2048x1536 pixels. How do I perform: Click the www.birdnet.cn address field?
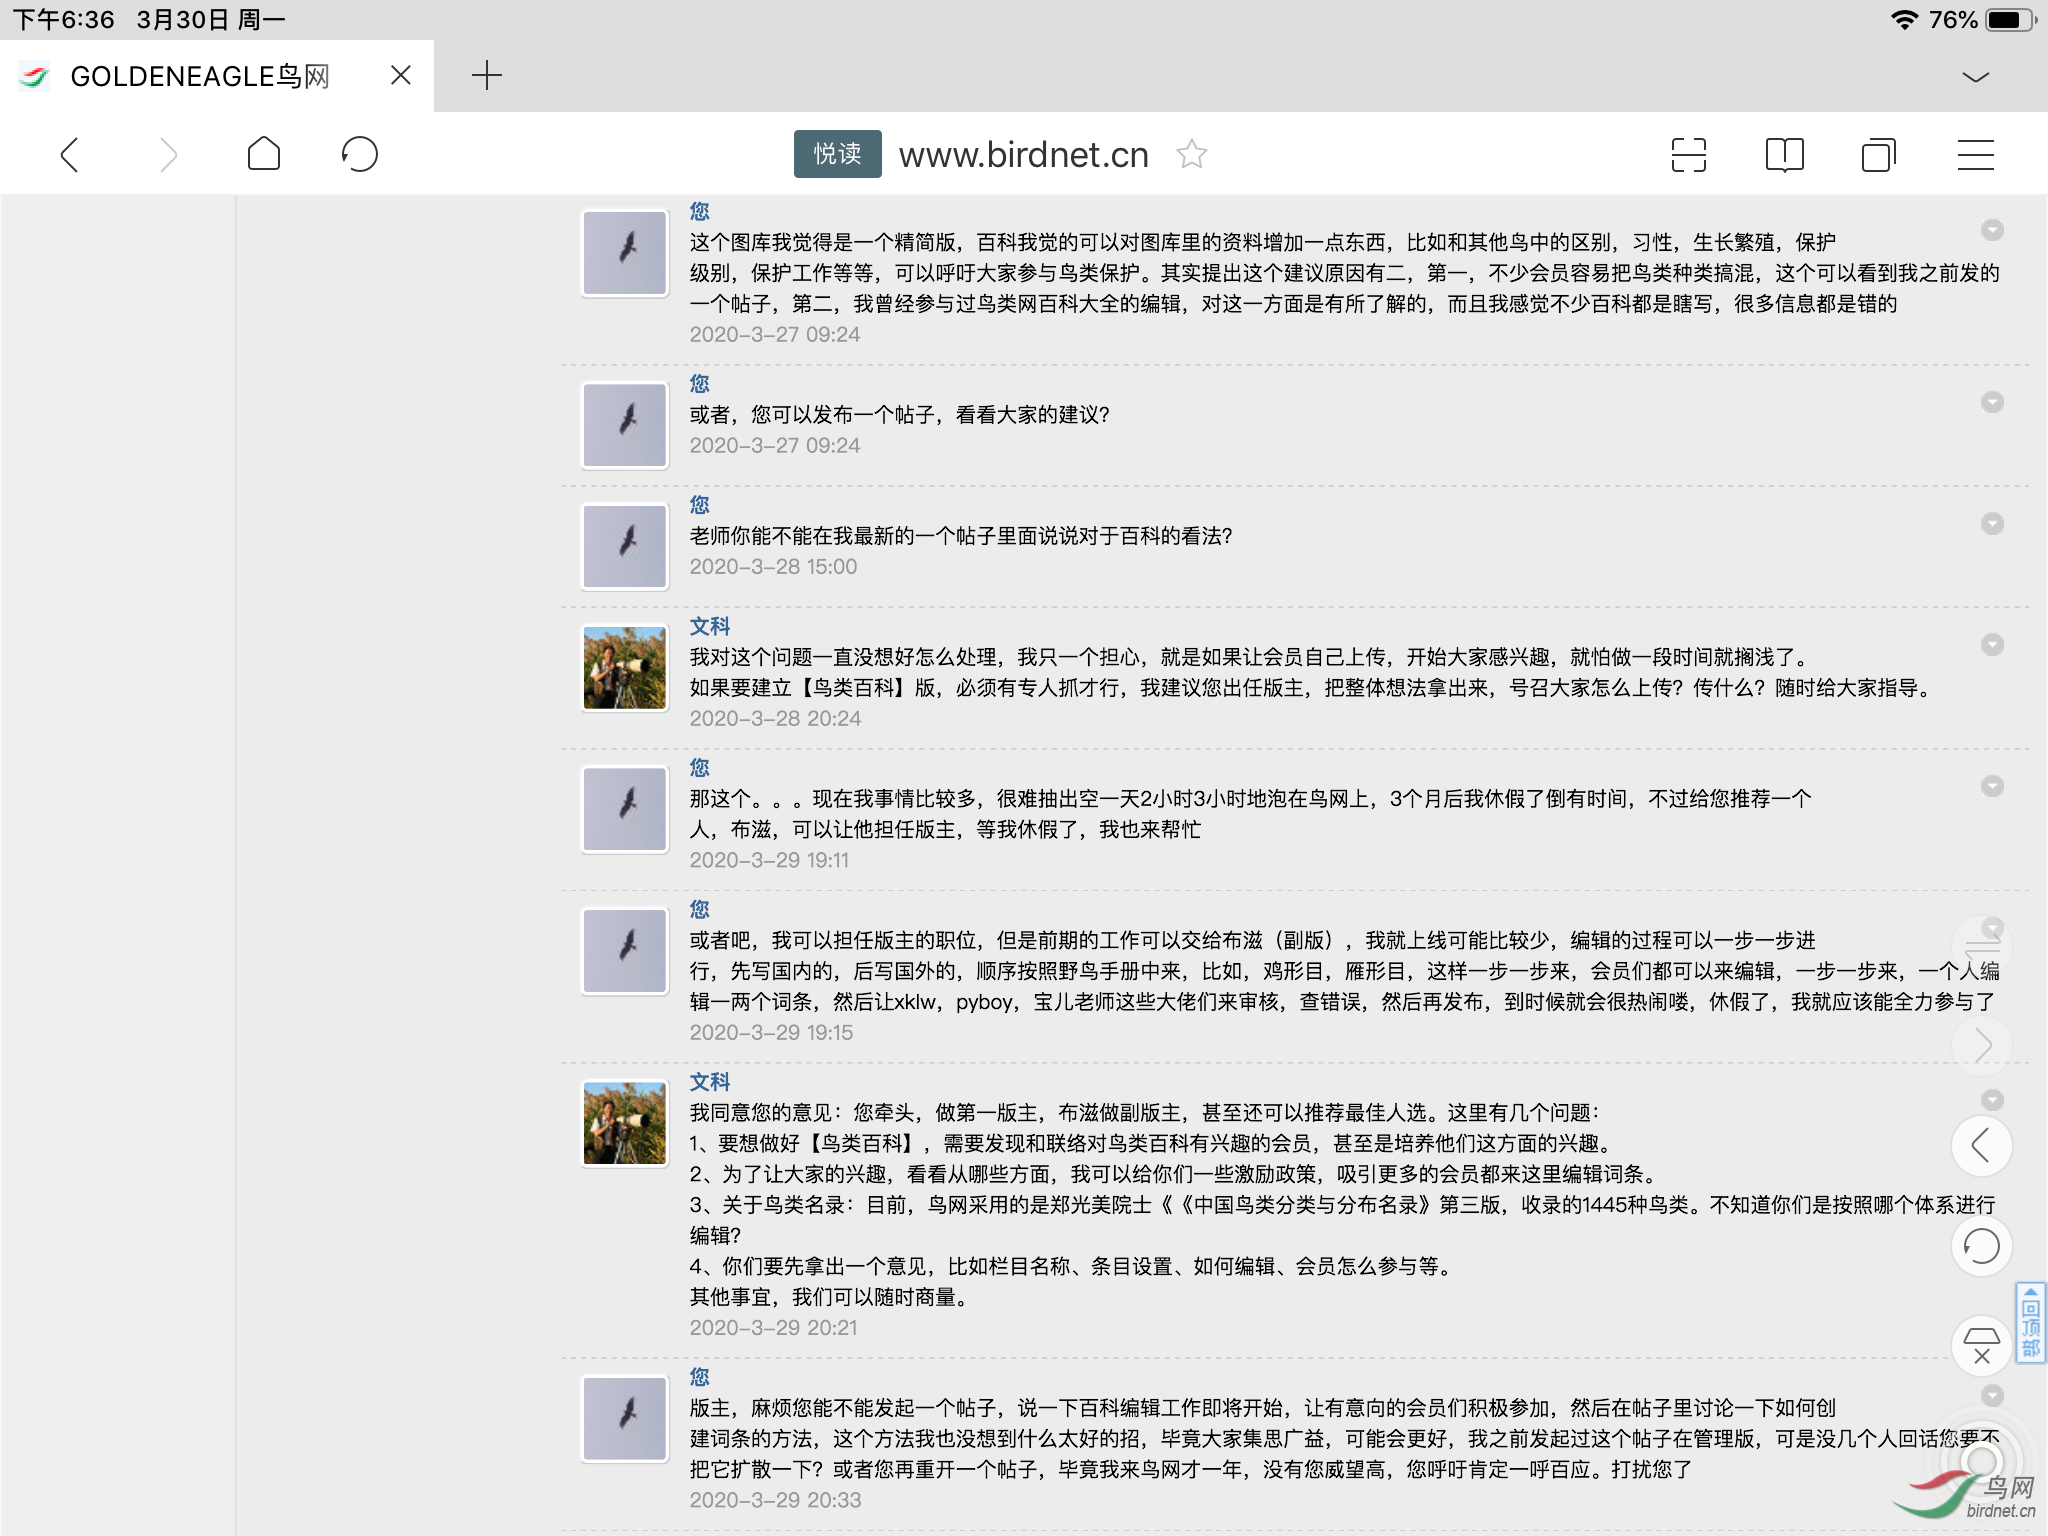[x=1023, y=155]
